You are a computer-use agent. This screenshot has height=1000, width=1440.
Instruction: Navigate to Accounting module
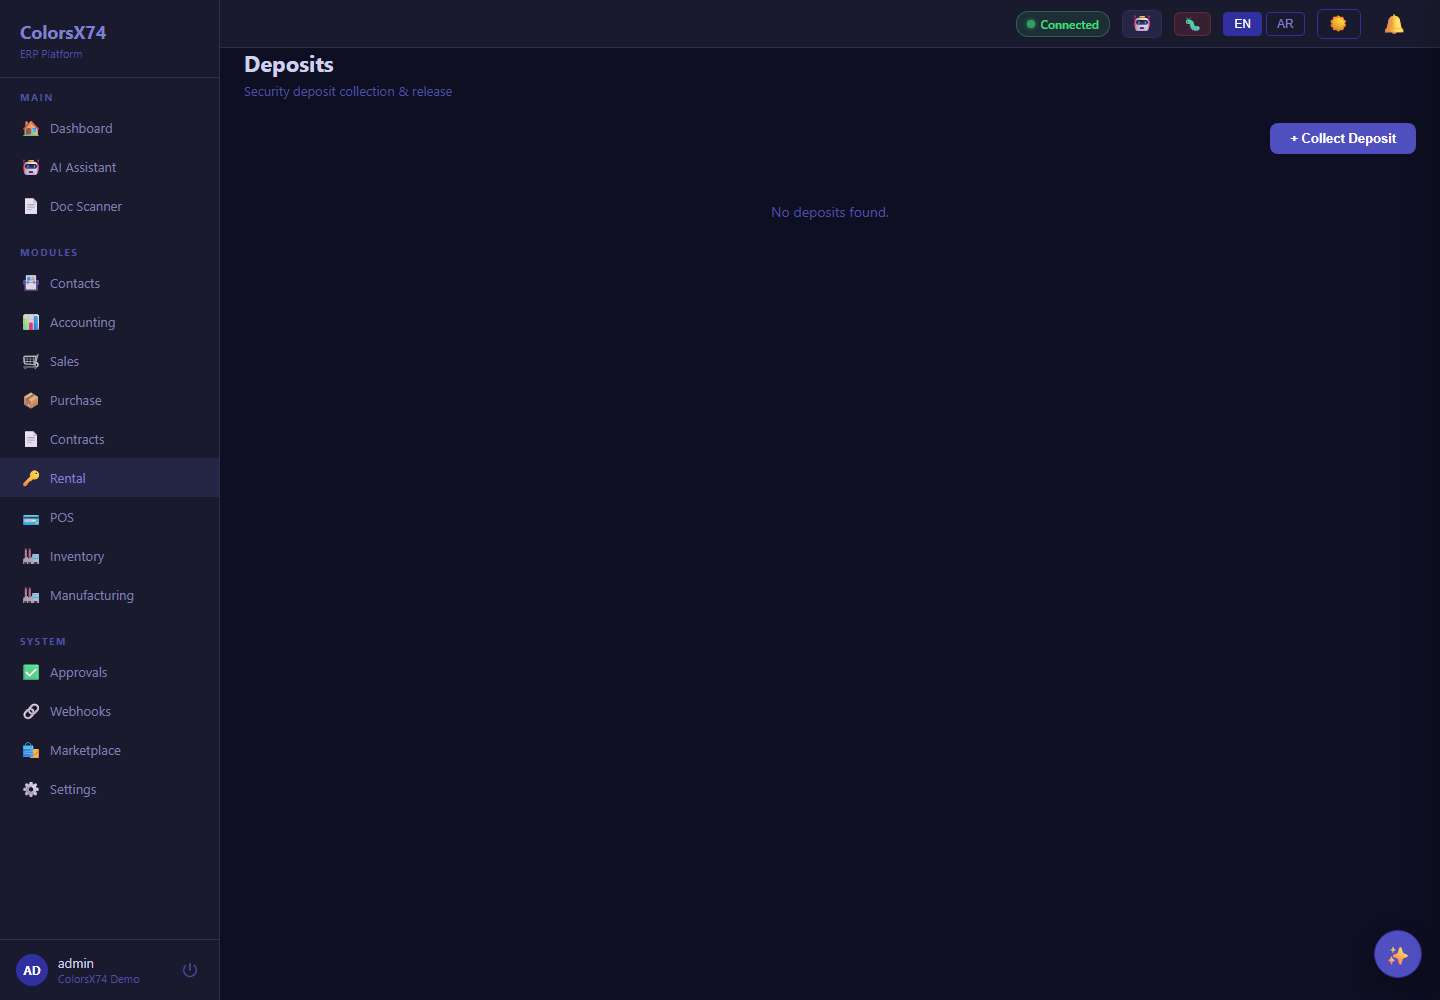[x=110, y=322]
